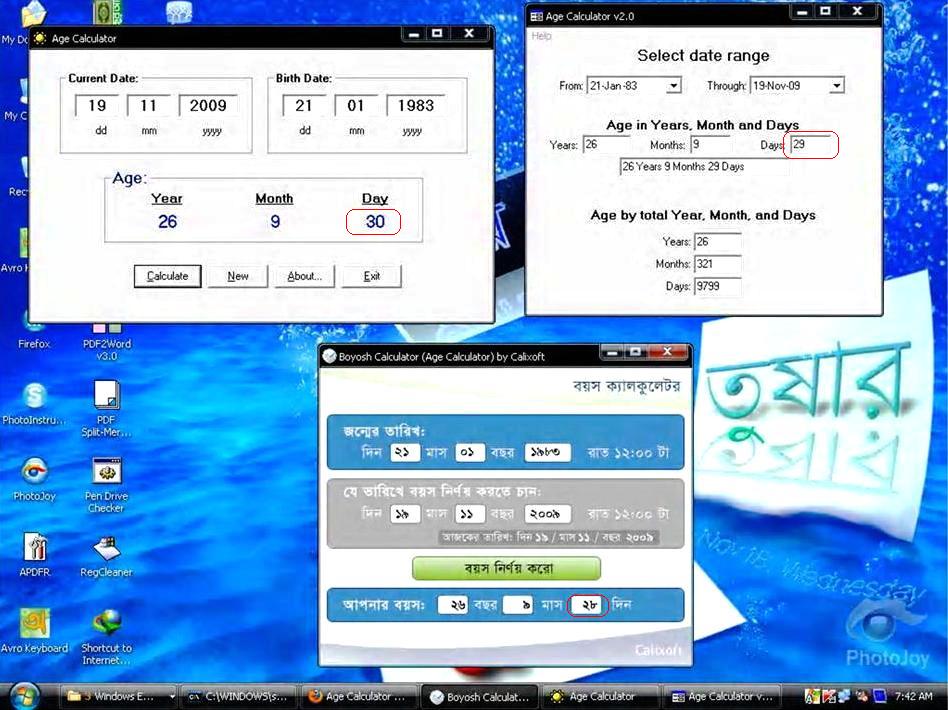Click the total Months field showing 321
948x710 pixels.
717,264
